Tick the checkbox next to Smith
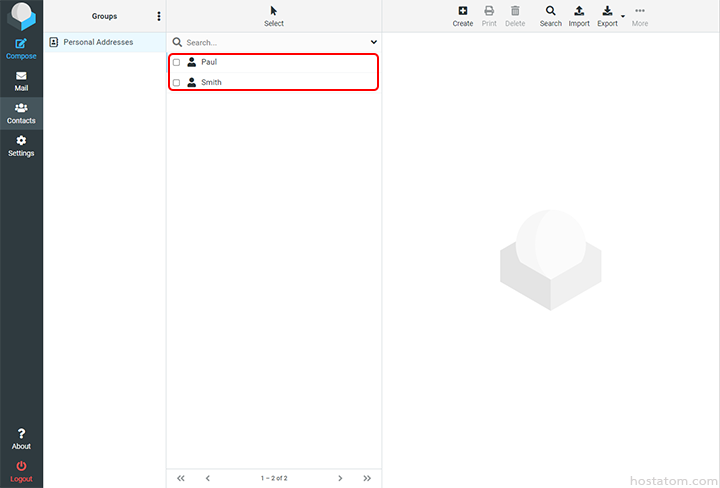Viewport: 720px width, 488px height. coord(177,83)
